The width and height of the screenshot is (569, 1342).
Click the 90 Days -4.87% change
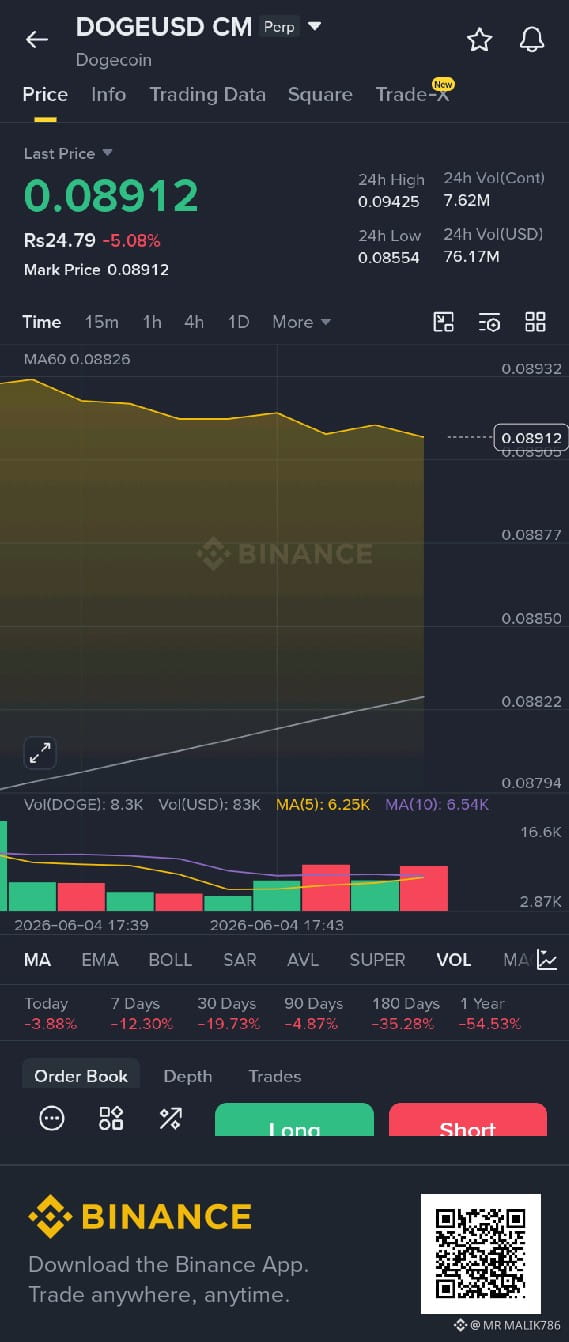[x=312, y=1014]
